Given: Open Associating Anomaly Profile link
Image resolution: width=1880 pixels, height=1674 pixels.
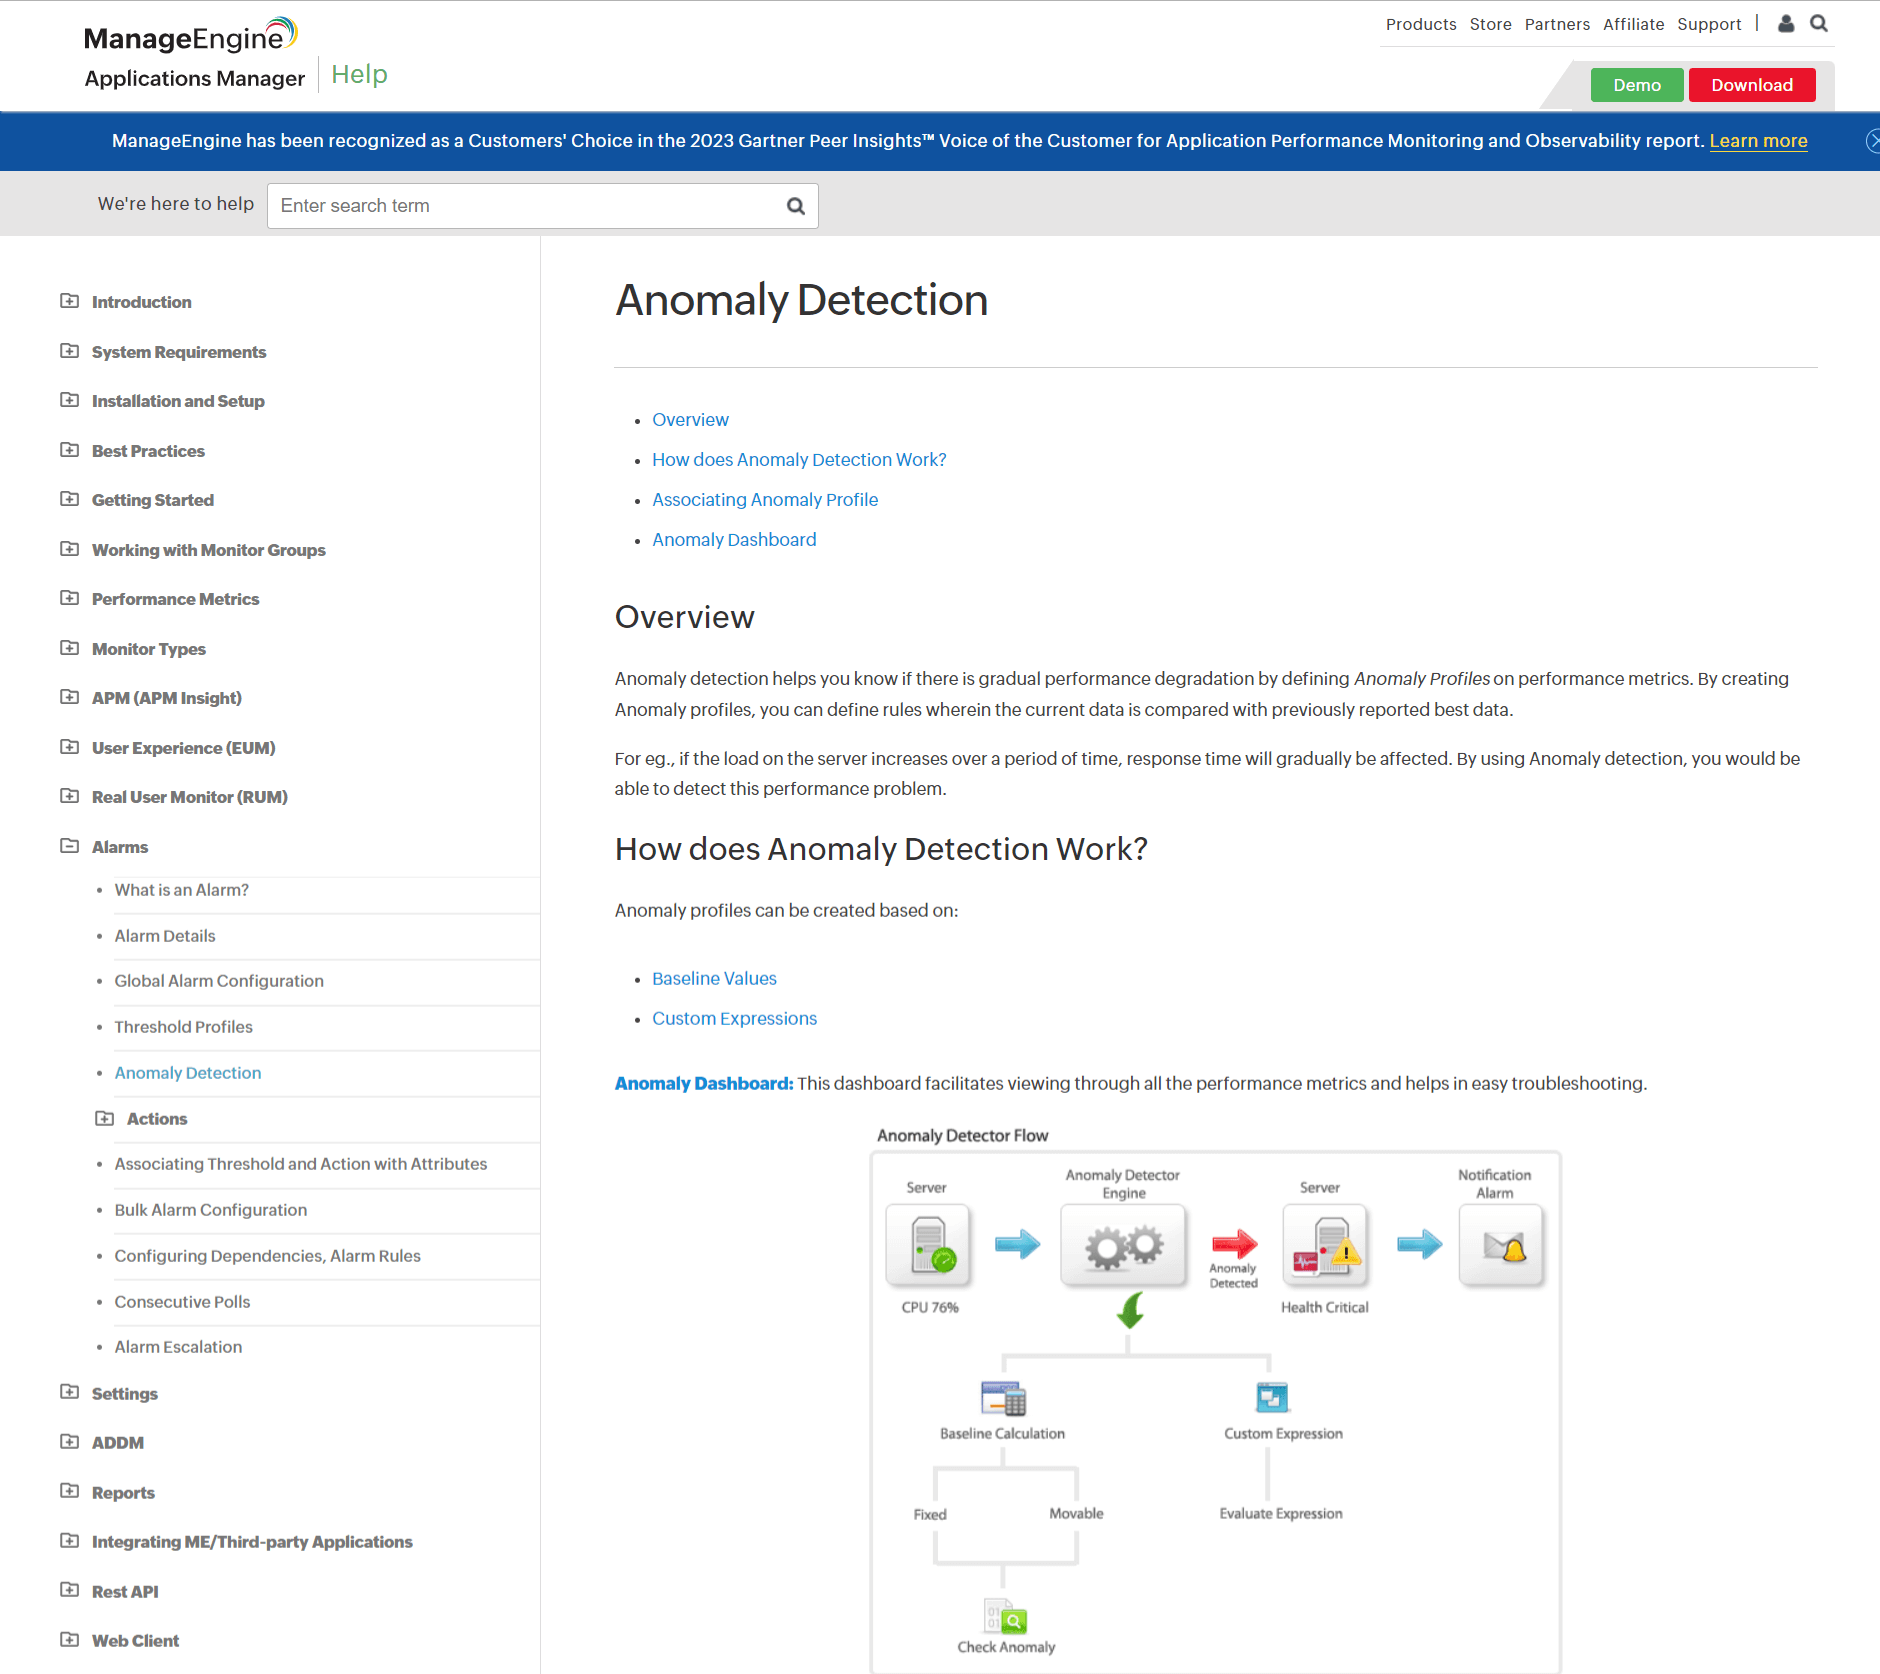Looking at the screenshot, I should [765, 500].
